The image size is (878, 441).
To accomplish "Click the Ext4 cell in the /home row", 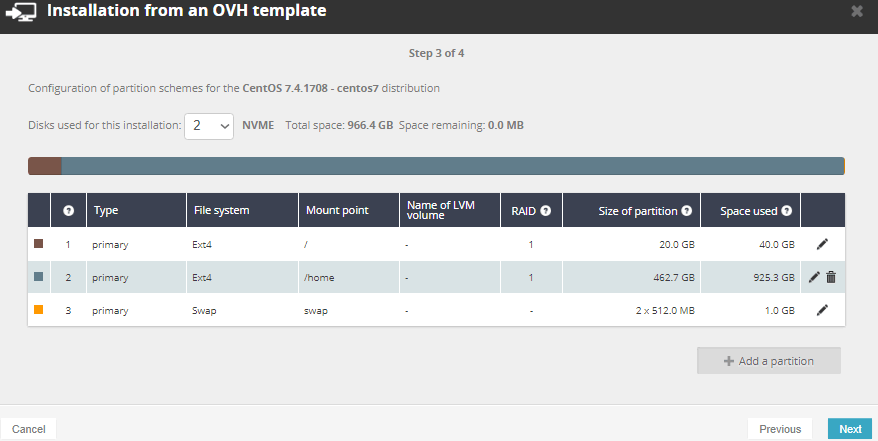I will (242, 277).
